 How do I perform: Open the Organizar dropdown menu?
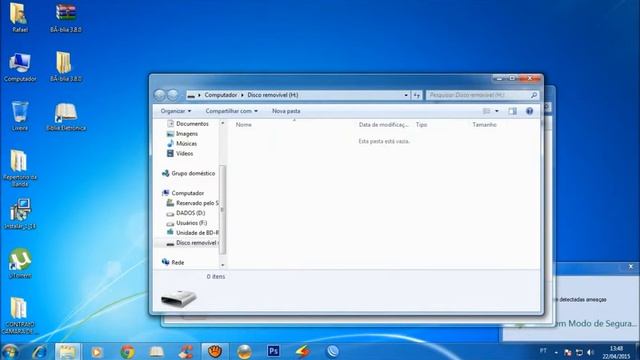[176, 111]
